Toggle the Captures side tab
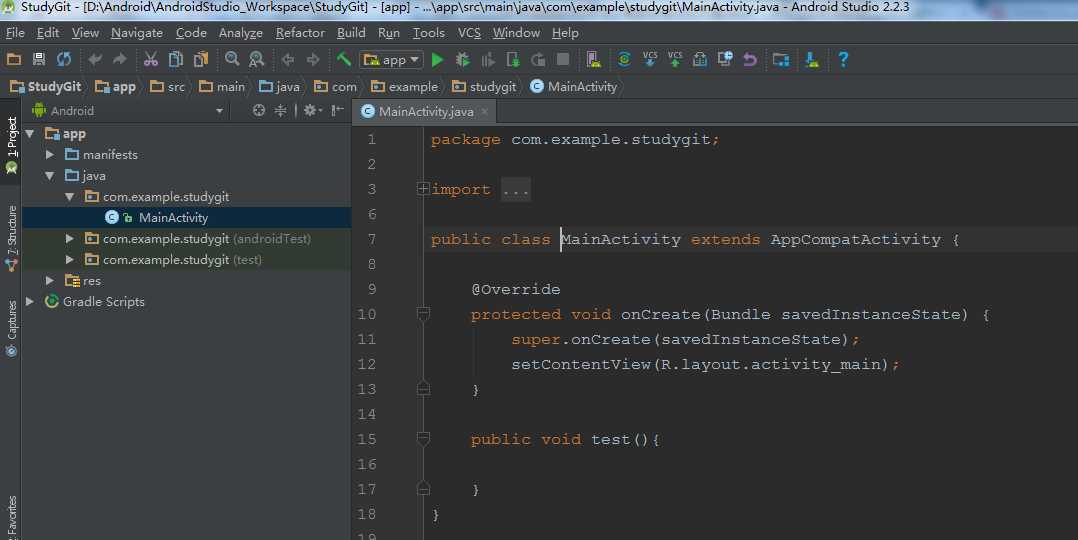Viewport: 1078px width, 540px height. tap(11, 328)
